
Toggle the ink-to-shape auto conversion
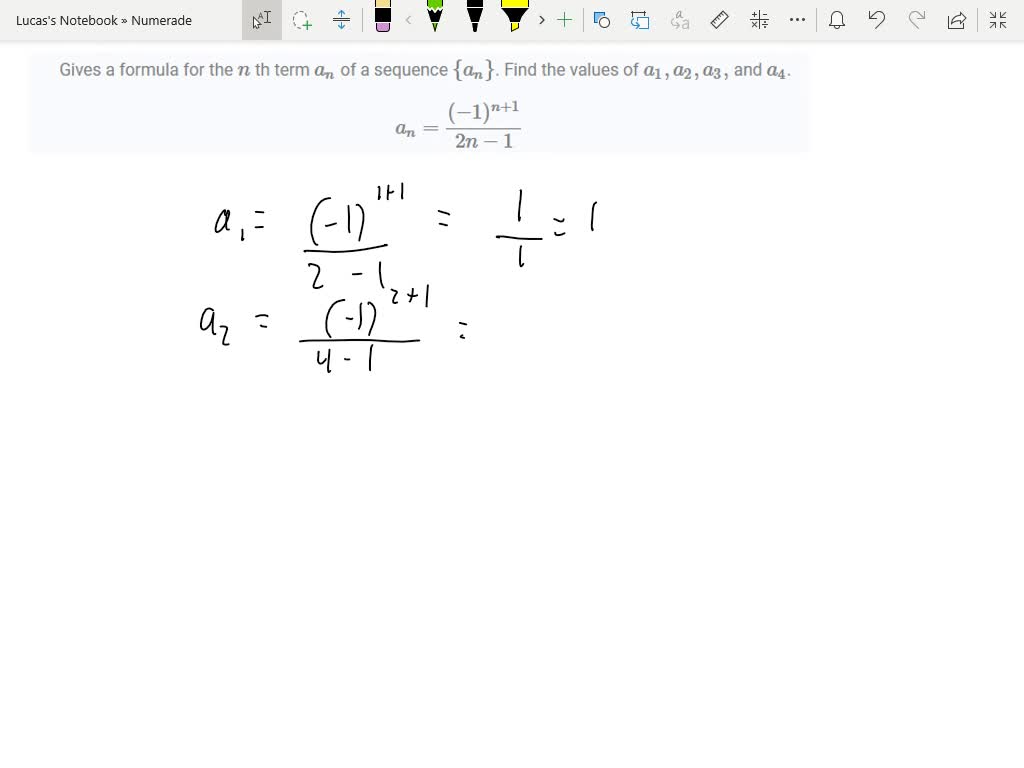(640, 19)
